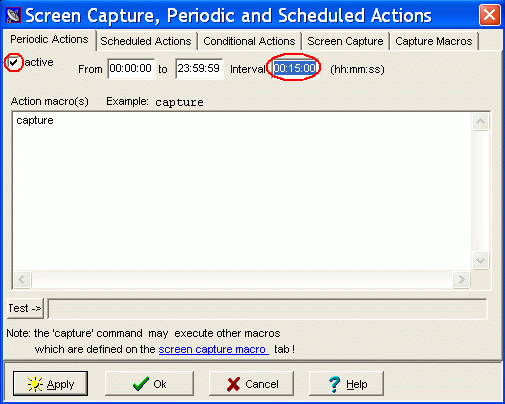Close the Periodic and Scheduled Actions window
Screen dimensions: 505x404
pyautogui.click(x=489, y=15)
